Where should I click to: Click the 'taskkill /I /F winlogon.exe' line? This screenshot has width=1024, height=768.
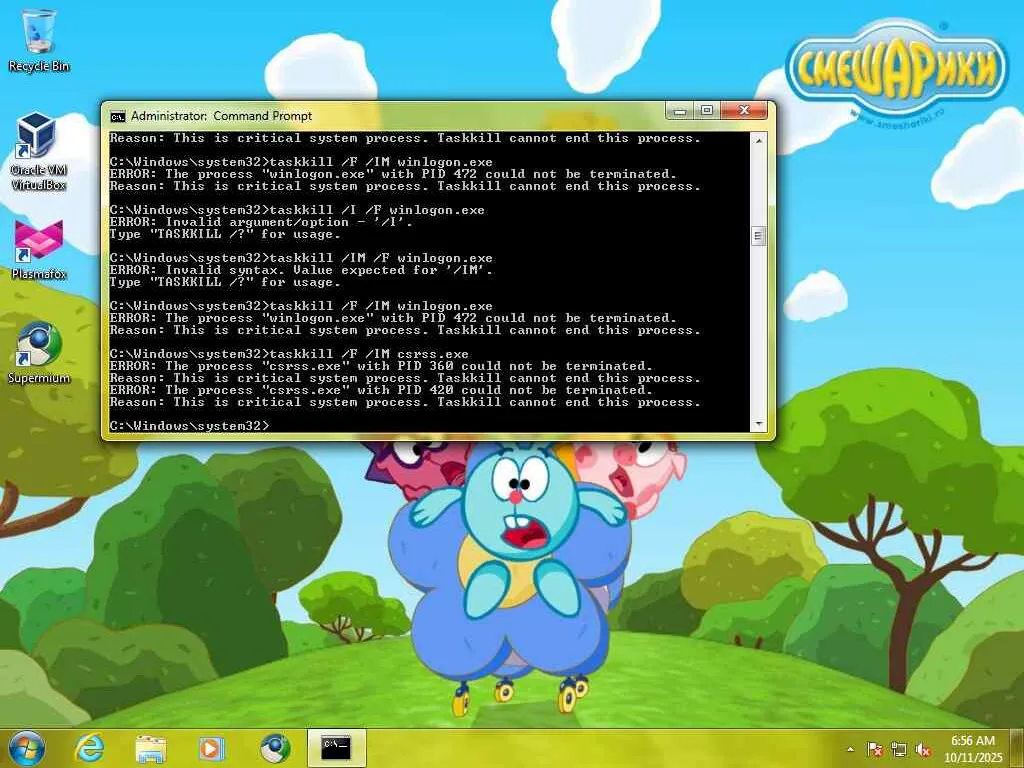[x=297, y=210]
